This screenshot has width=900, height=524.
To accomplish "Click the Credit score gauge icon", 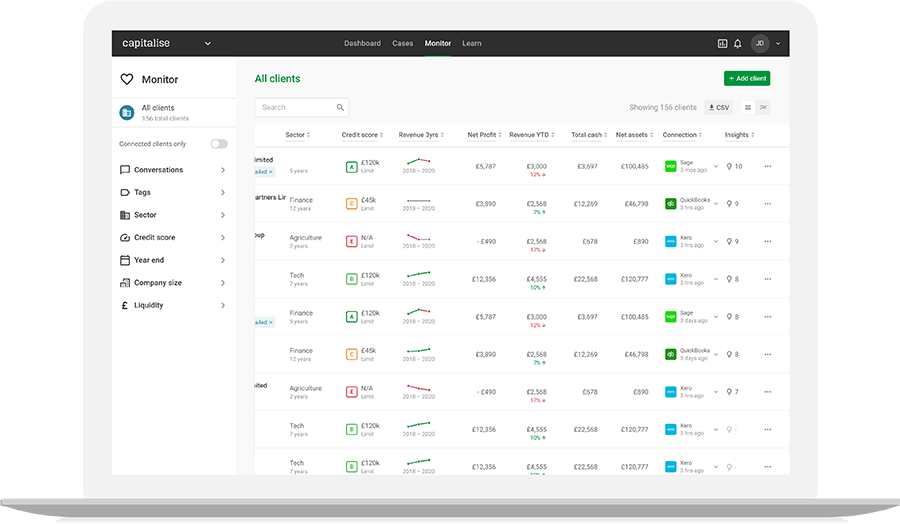I will point(125,238).
